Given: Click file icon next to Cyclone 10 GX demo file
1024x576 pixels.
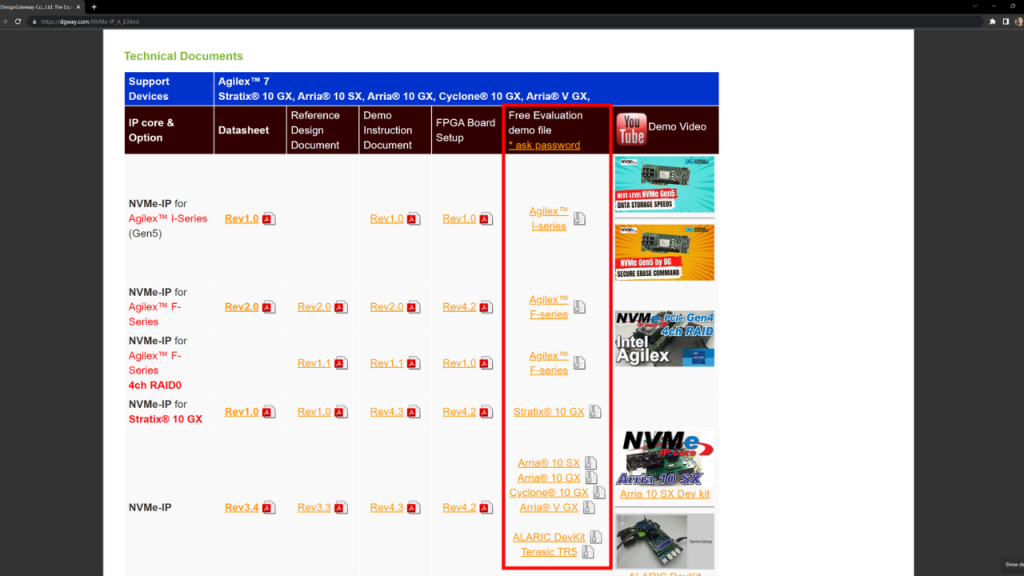Looking at the screenshot, I should (x=599, y=492).
